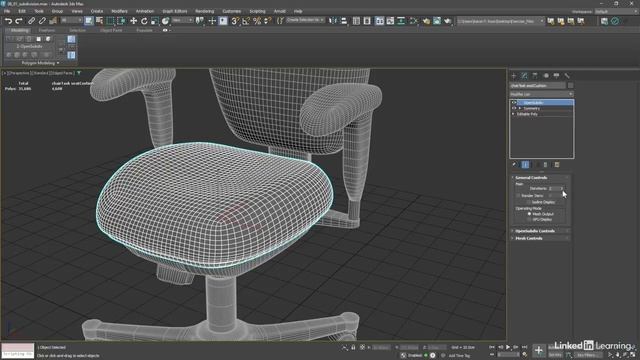Click the Redo arrow icon
Viewport: 640px width, 360px height.
coord(19,21)
